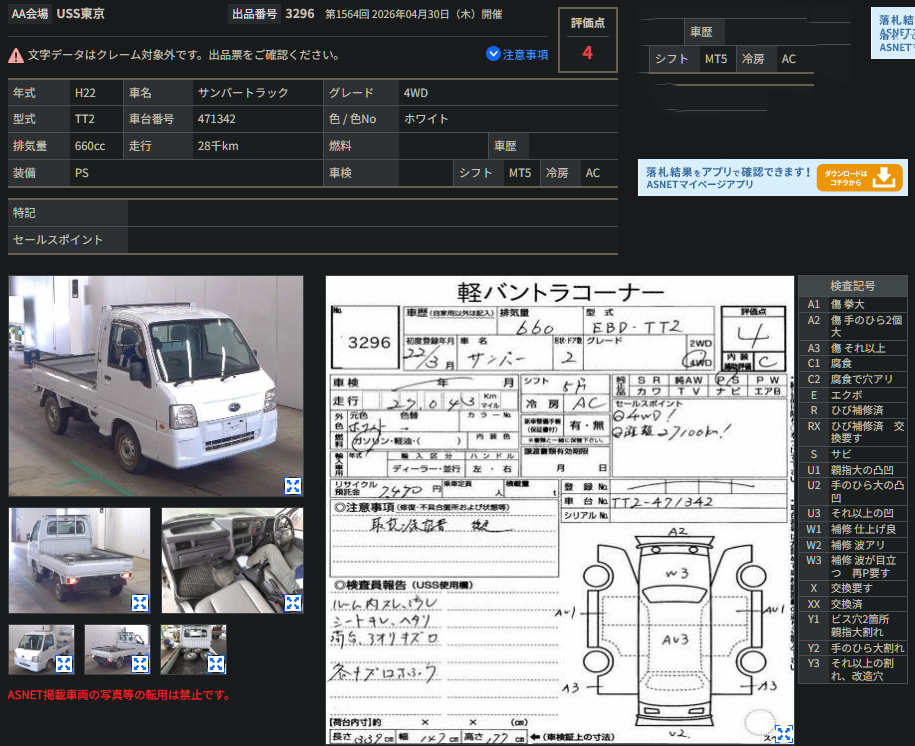Click the ASNET app download button
Screen dimensions: 915x746
click(x=860, y=177)
